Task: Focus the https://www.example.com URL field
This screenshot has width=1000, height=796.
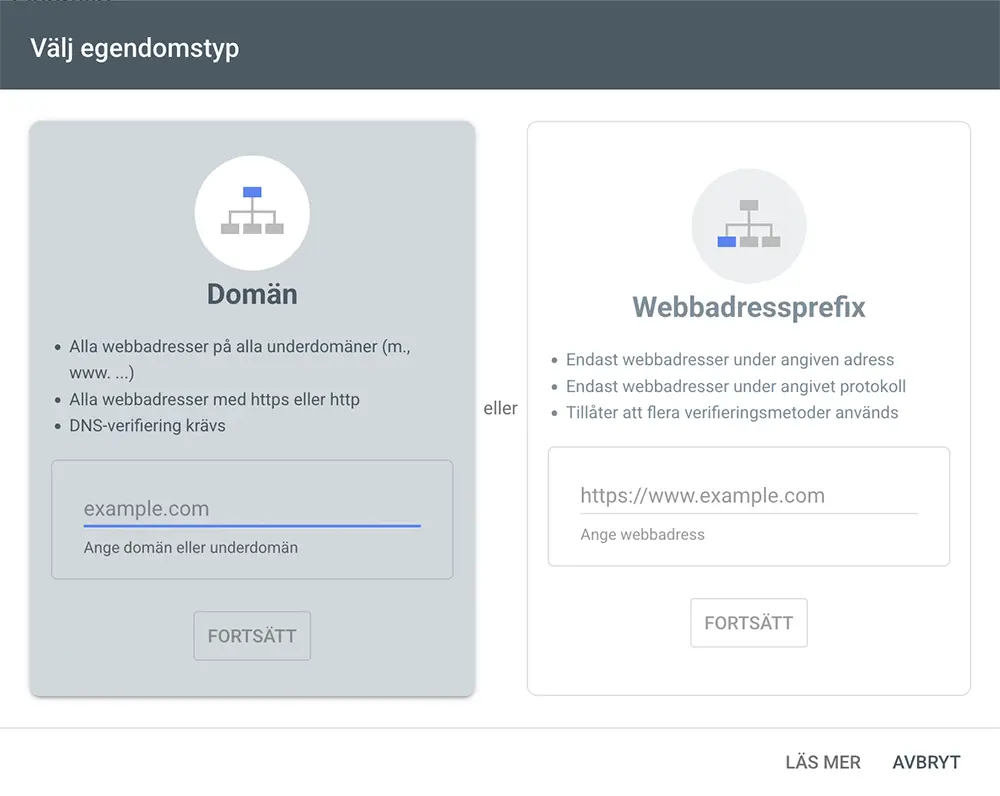Action: 749,496
